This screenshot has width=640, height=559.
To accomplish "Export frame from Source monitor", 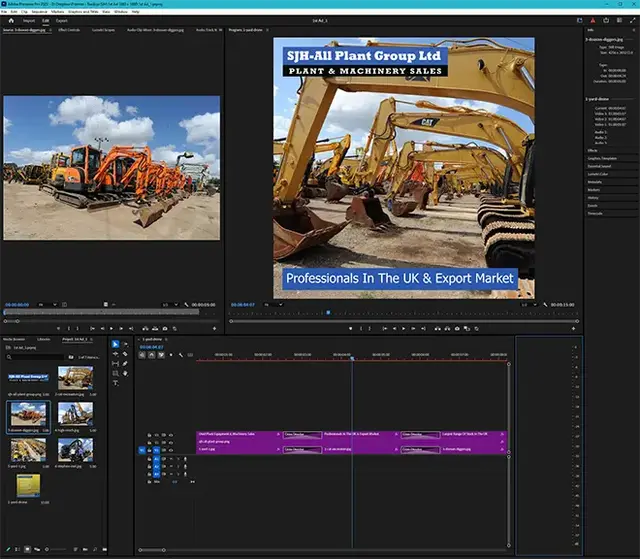I will (165, 328).
